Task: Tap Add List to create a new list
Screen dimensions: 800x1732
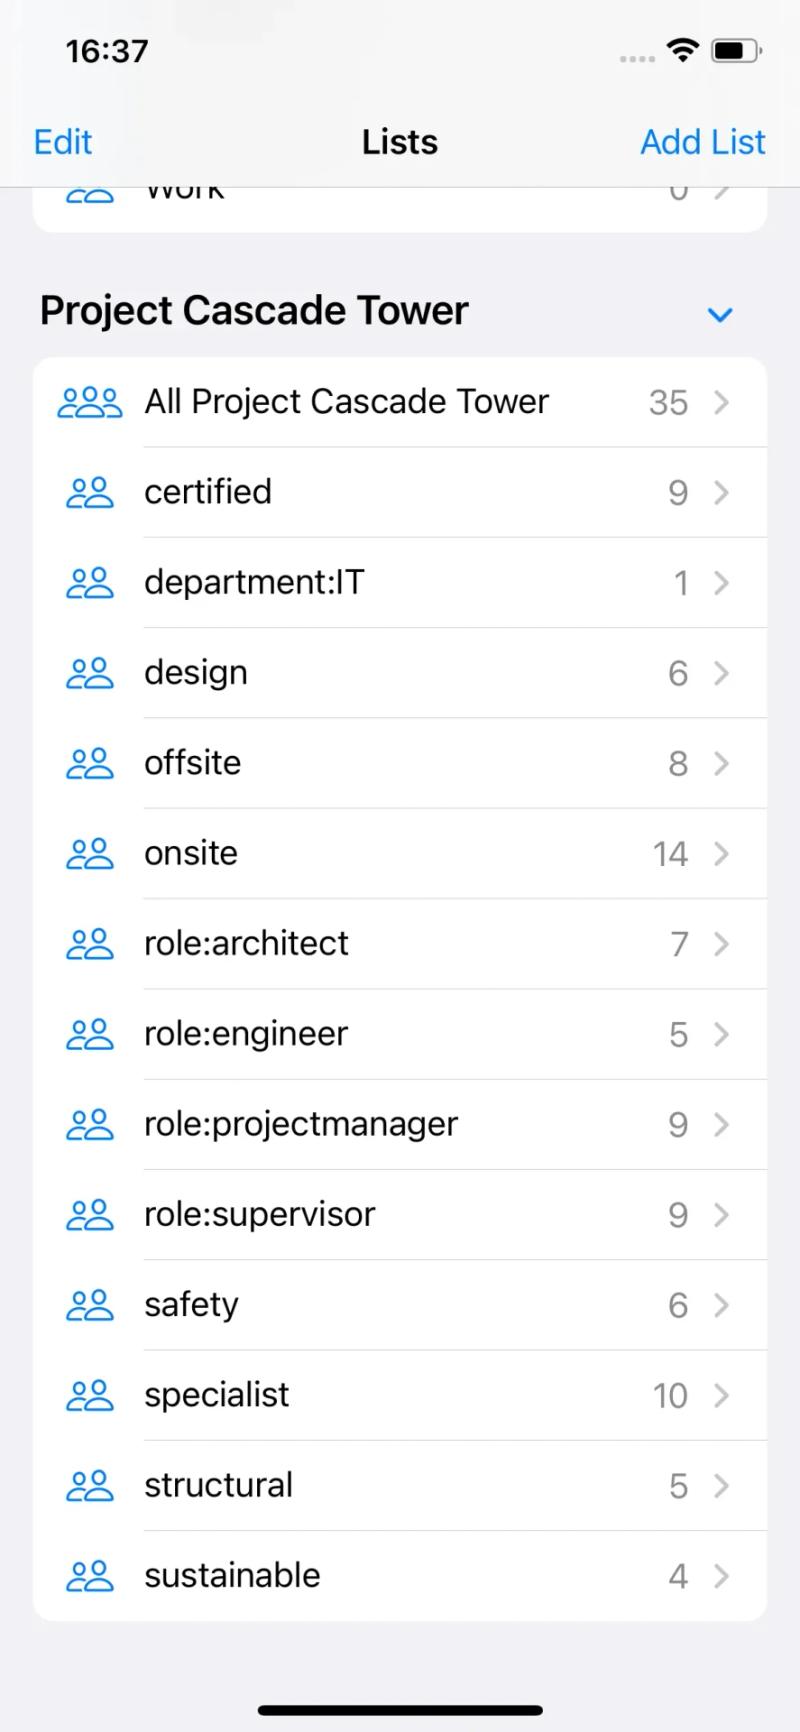Action: pos(702,141)
